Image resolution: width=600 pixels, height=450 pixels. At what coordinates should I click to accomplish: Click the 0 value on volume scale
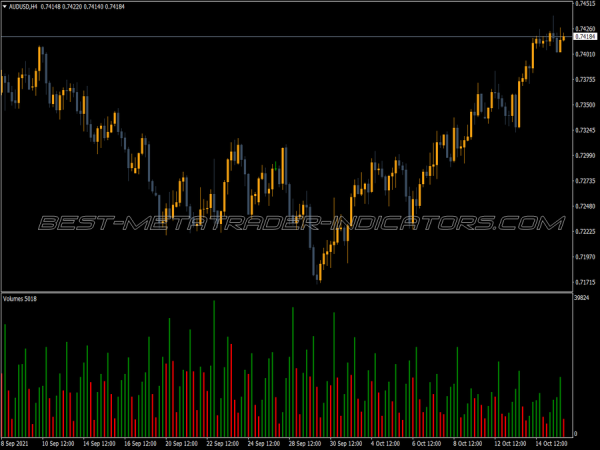(576, 434)
